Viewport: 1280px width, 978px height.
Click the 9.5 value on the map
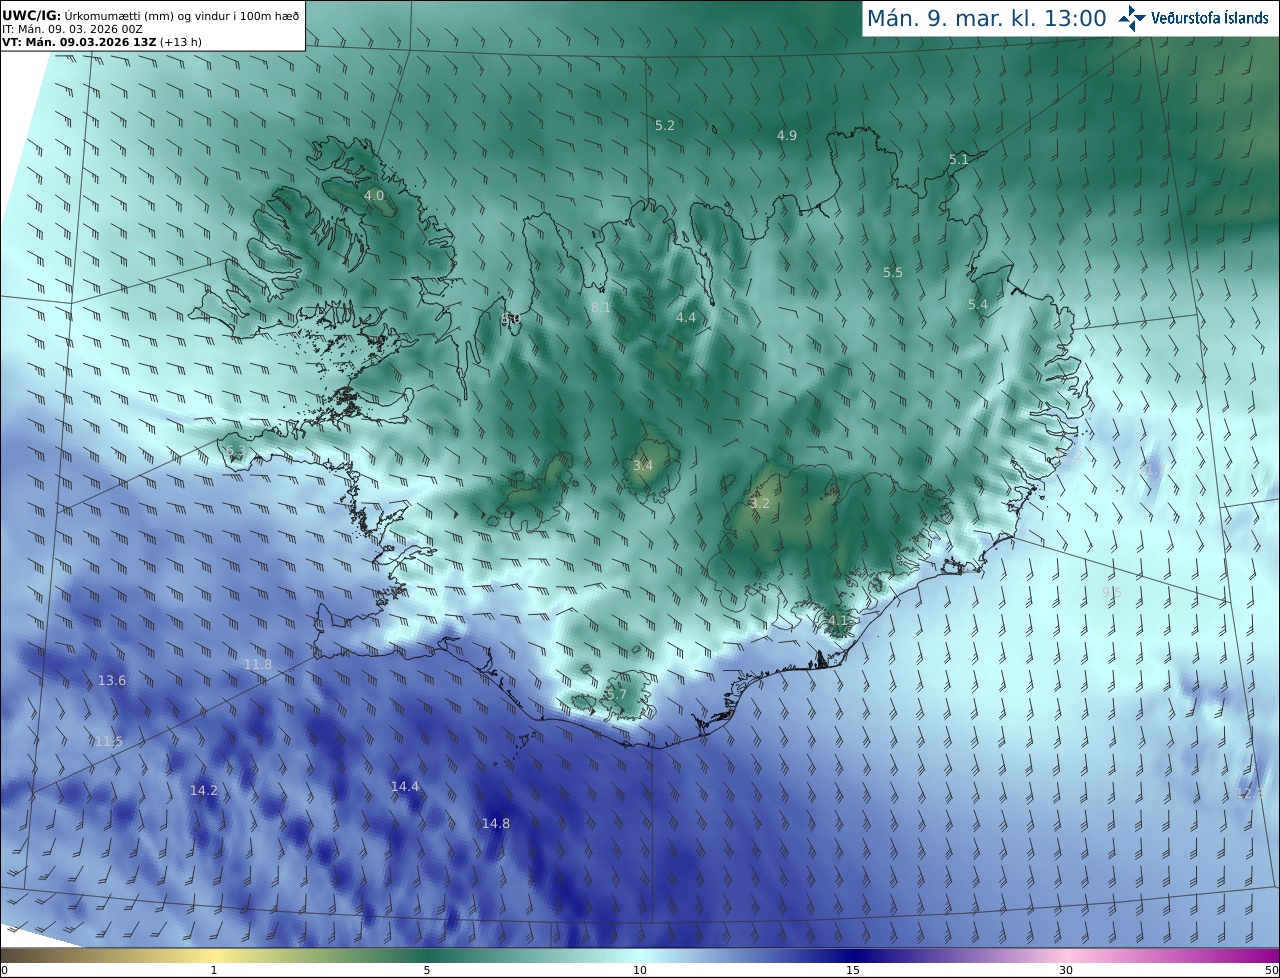(1112, 593)
